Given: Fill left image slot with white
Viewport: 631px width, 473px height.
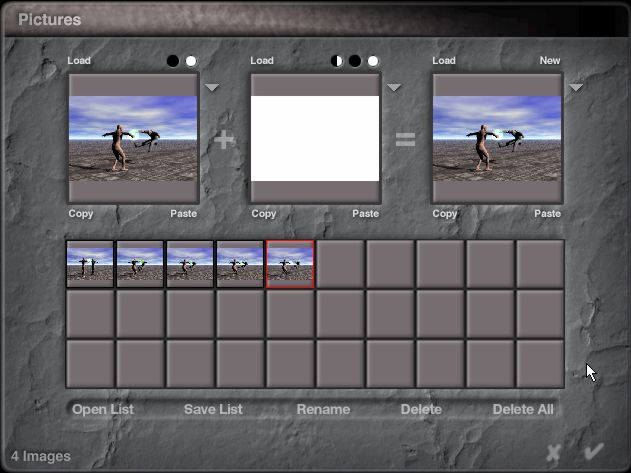Looking at the screenshot, I should pos(191,61).
